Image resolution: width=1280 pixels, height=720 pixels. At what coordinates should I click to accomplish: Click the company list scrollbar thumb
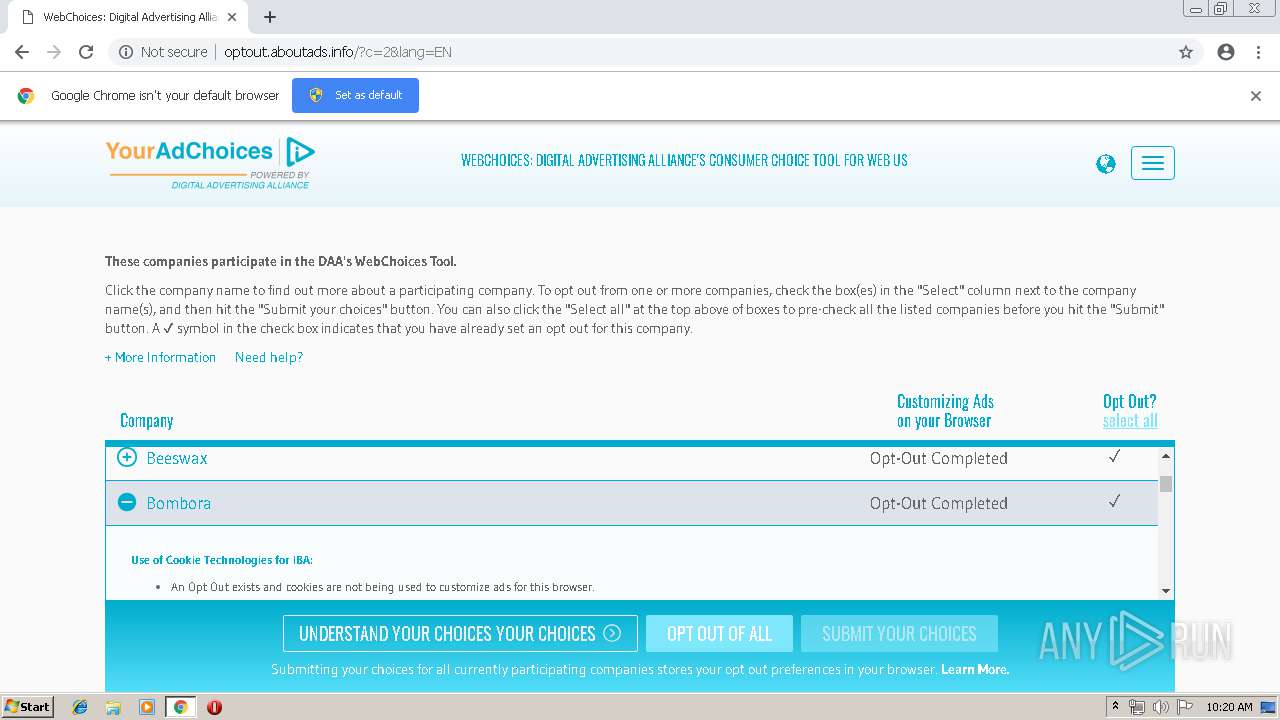1166,484
